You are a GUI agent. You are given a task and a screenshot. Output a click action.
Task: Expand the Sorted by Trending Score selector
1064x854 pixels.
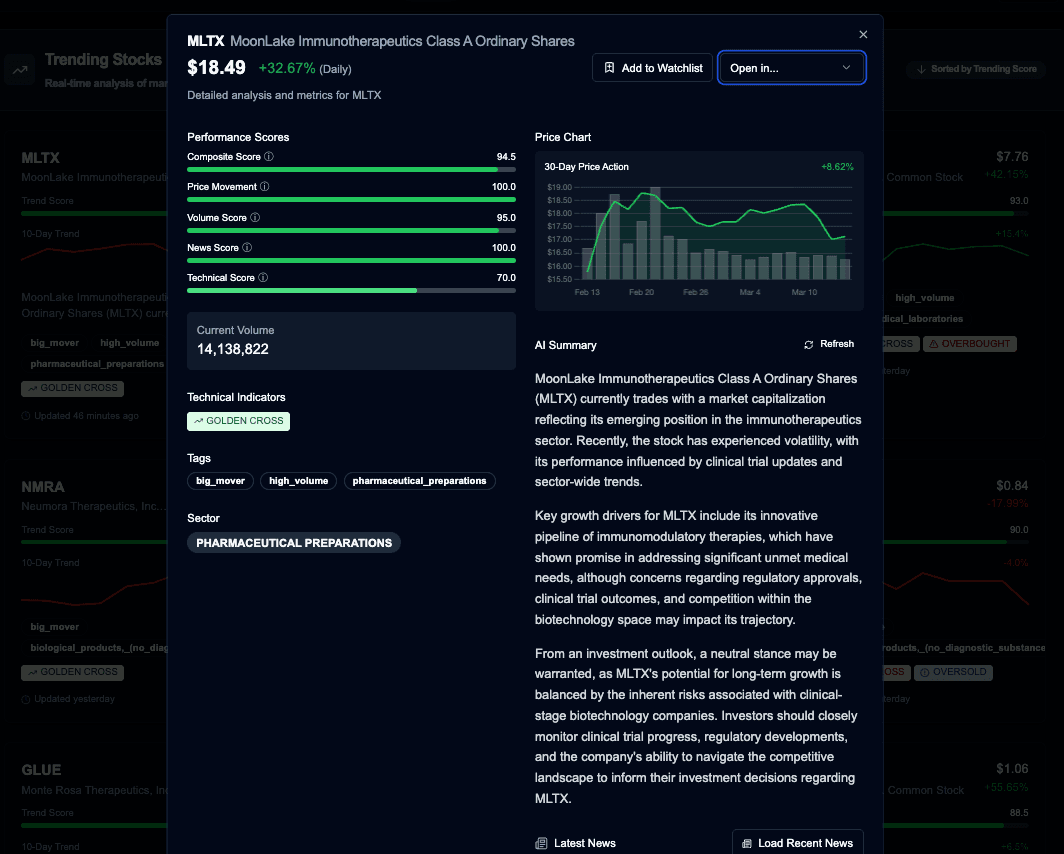pyautogui.click(x=976, y=69)
